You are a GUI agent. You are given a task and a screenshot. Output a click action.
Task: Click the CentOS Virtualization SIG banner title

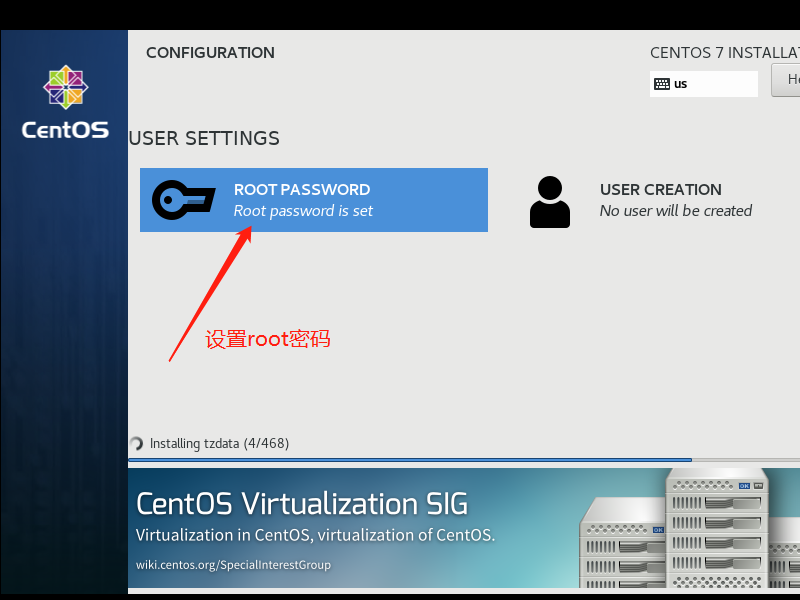pyautogui.click(x=302, y=504)
